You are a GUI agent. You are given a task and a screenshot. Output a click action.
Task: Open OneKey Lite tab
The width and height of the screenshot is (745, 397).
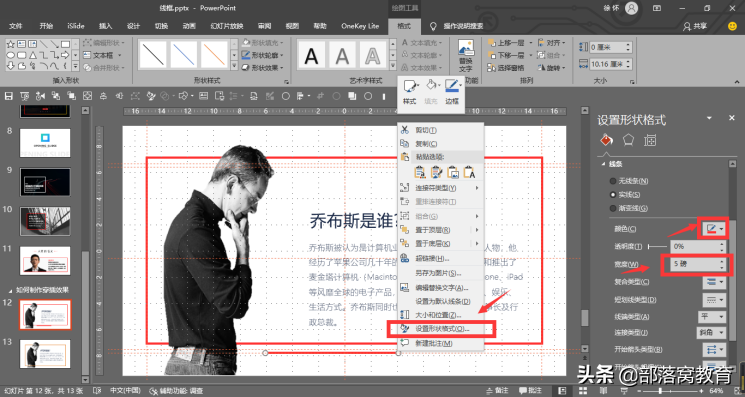360,26
